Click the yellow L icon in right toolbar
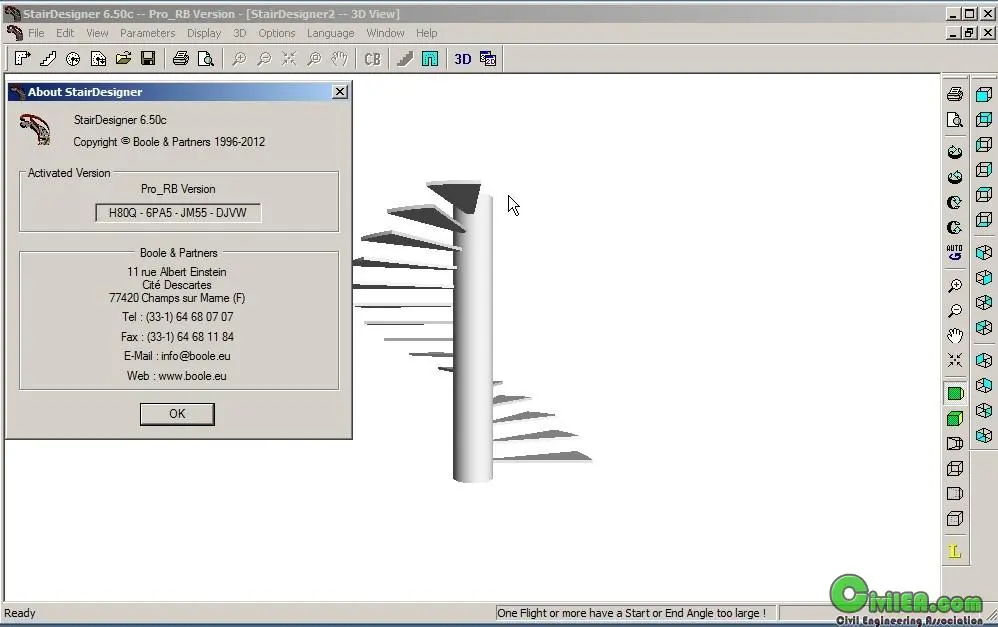This screenshot has height=627, width=998. (x=955, y=551)
